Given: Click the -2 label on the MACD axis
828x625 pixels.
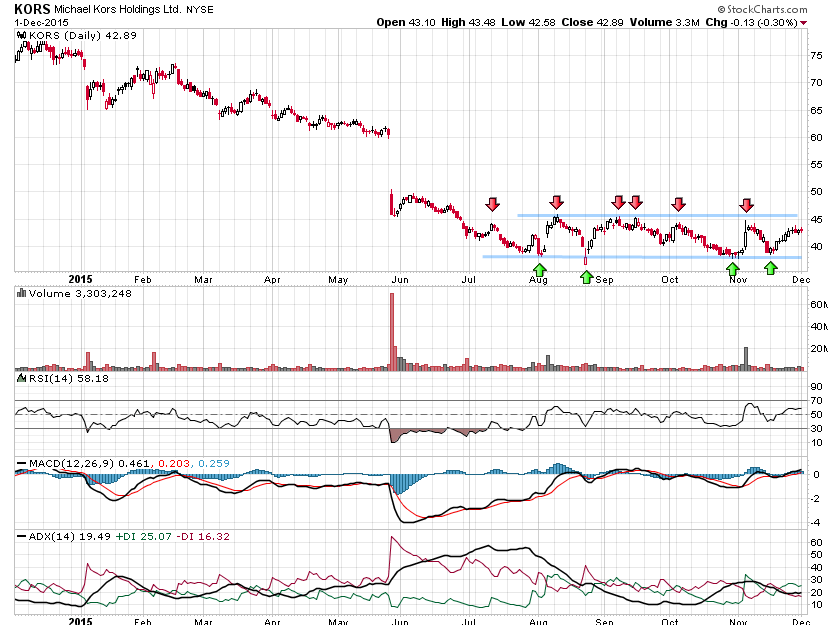Looking at the screenshot, I should coord(816,498).
